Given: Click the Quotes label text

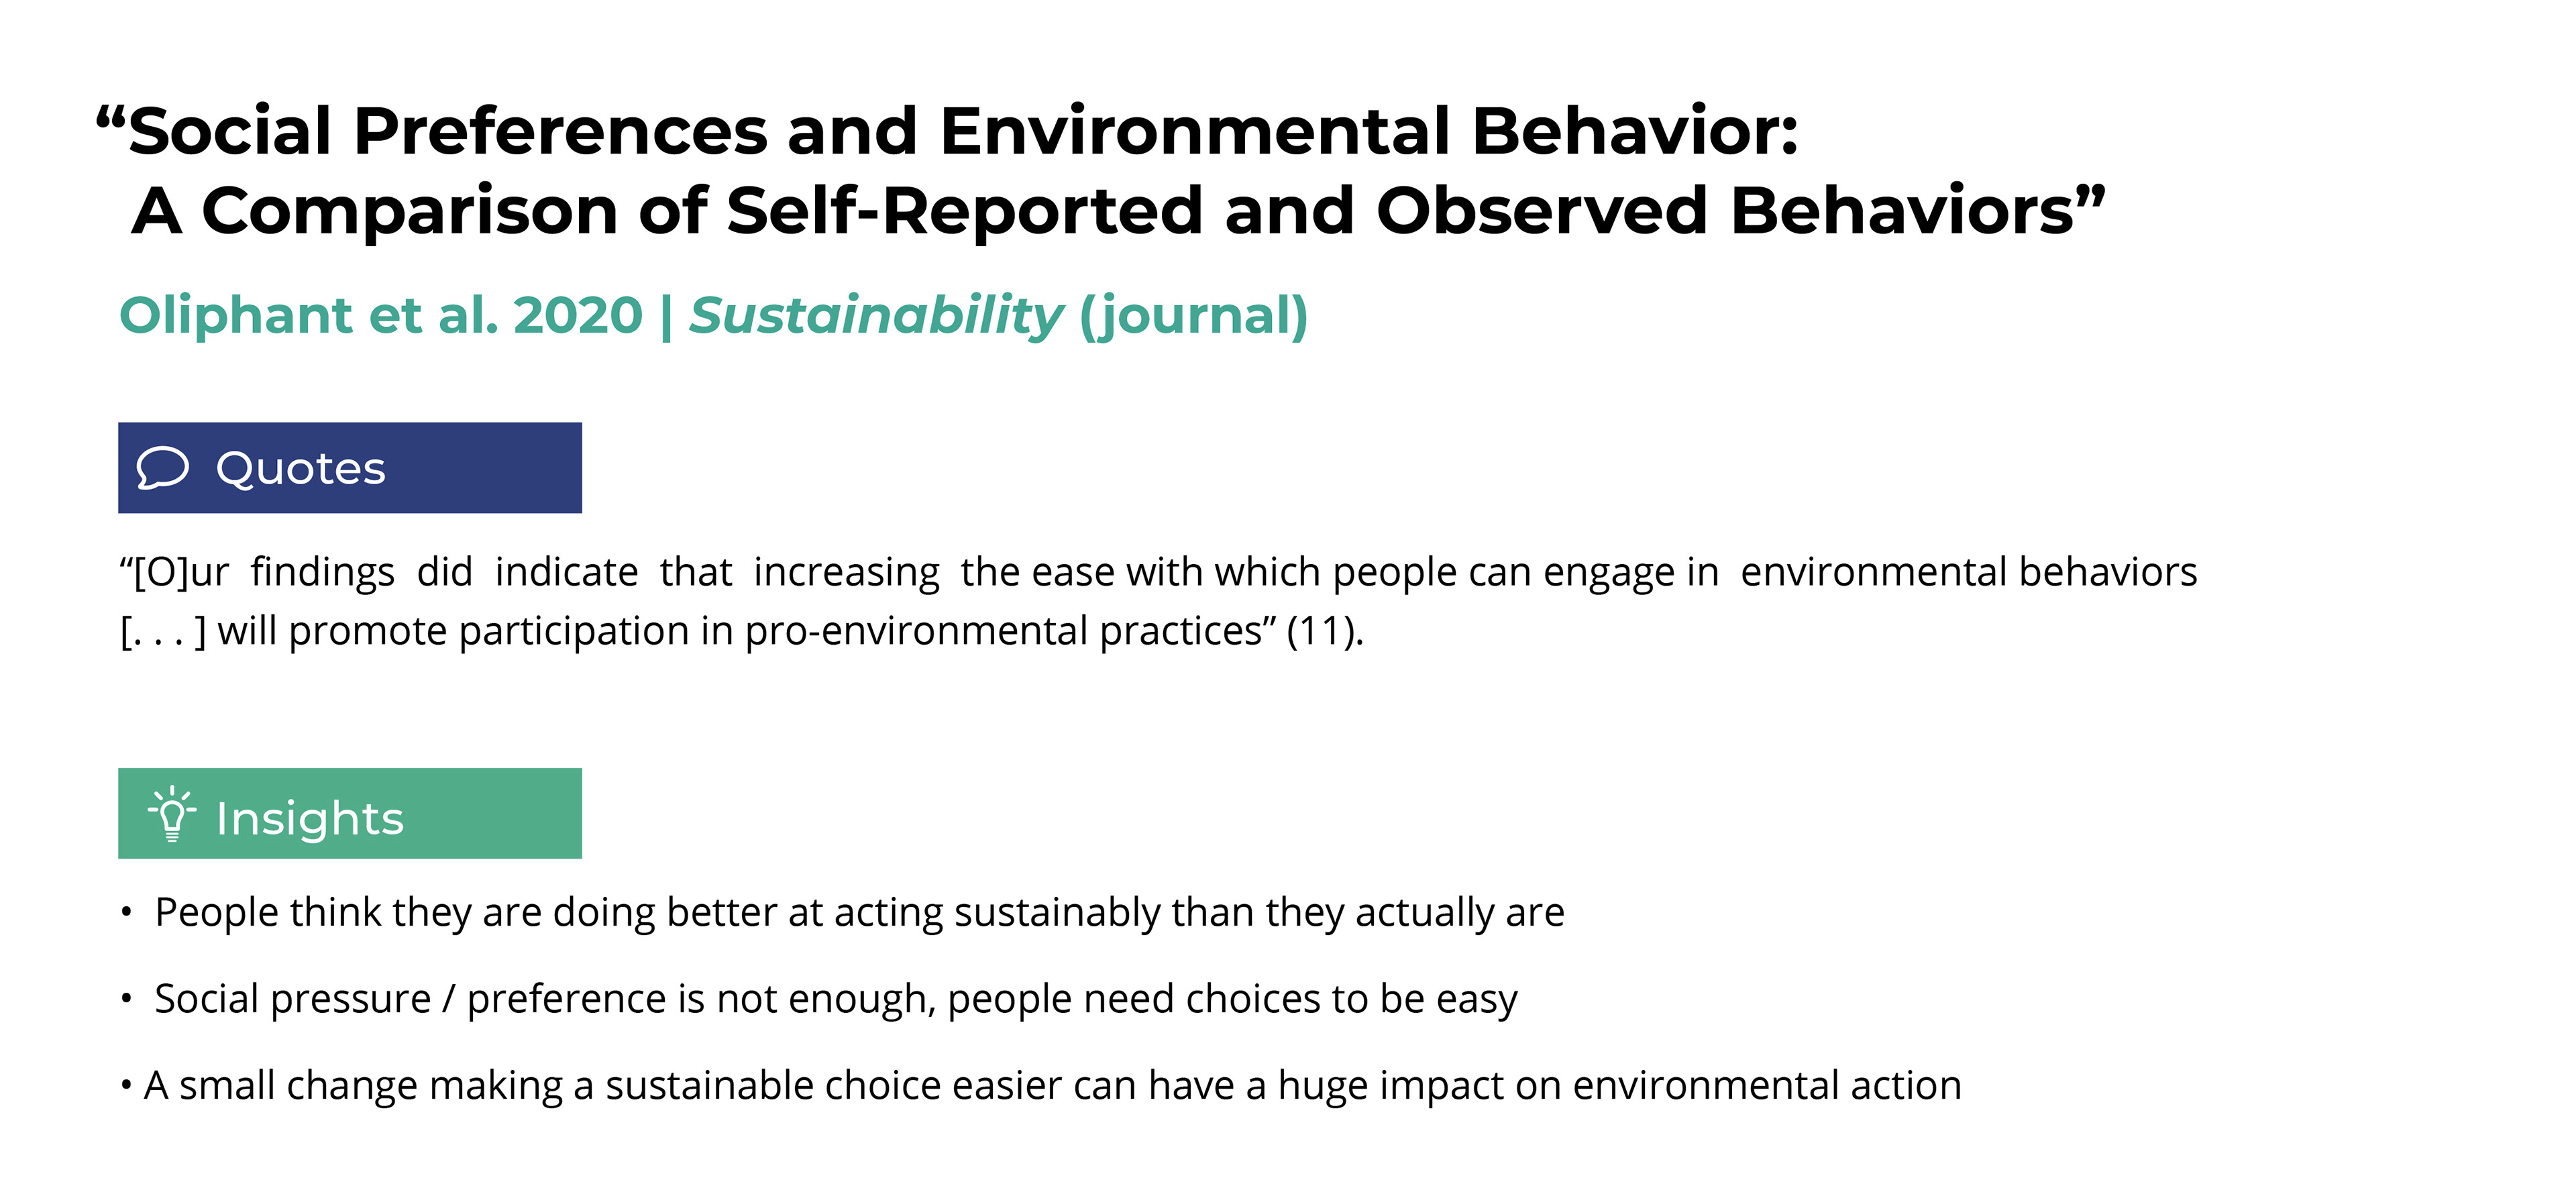Looking at the screenshot, I should 301,469.
